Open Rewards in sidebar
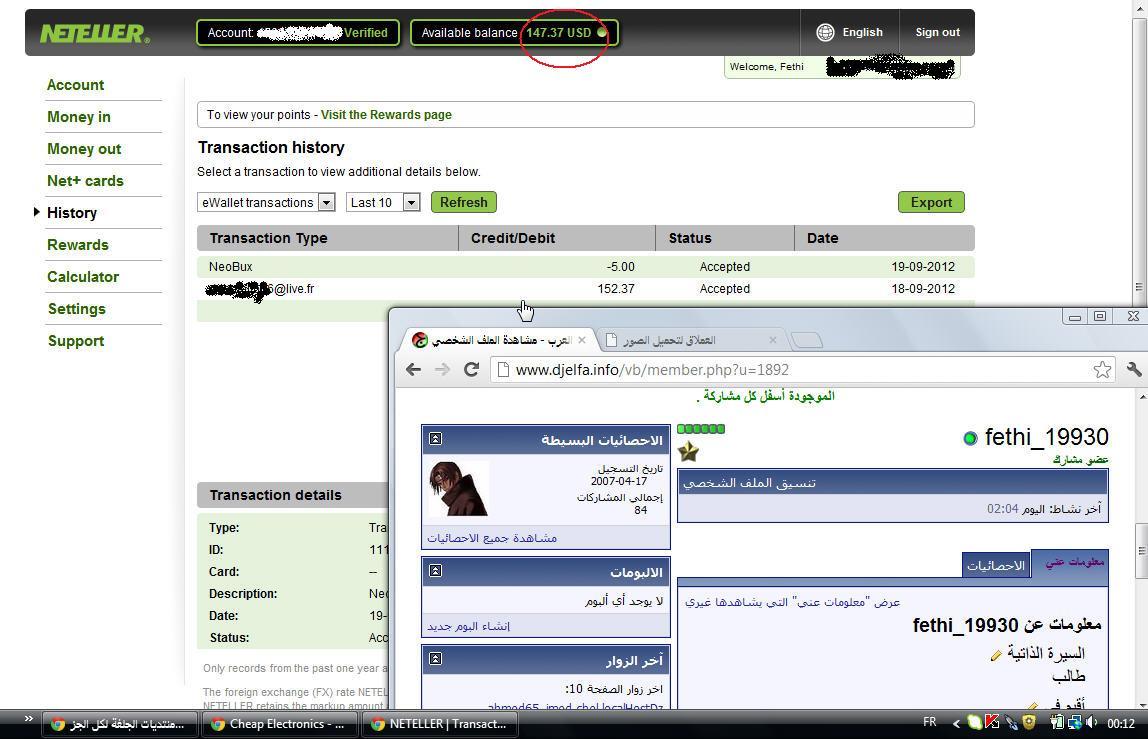The image size is (1148, 739). tap(78, 245)
